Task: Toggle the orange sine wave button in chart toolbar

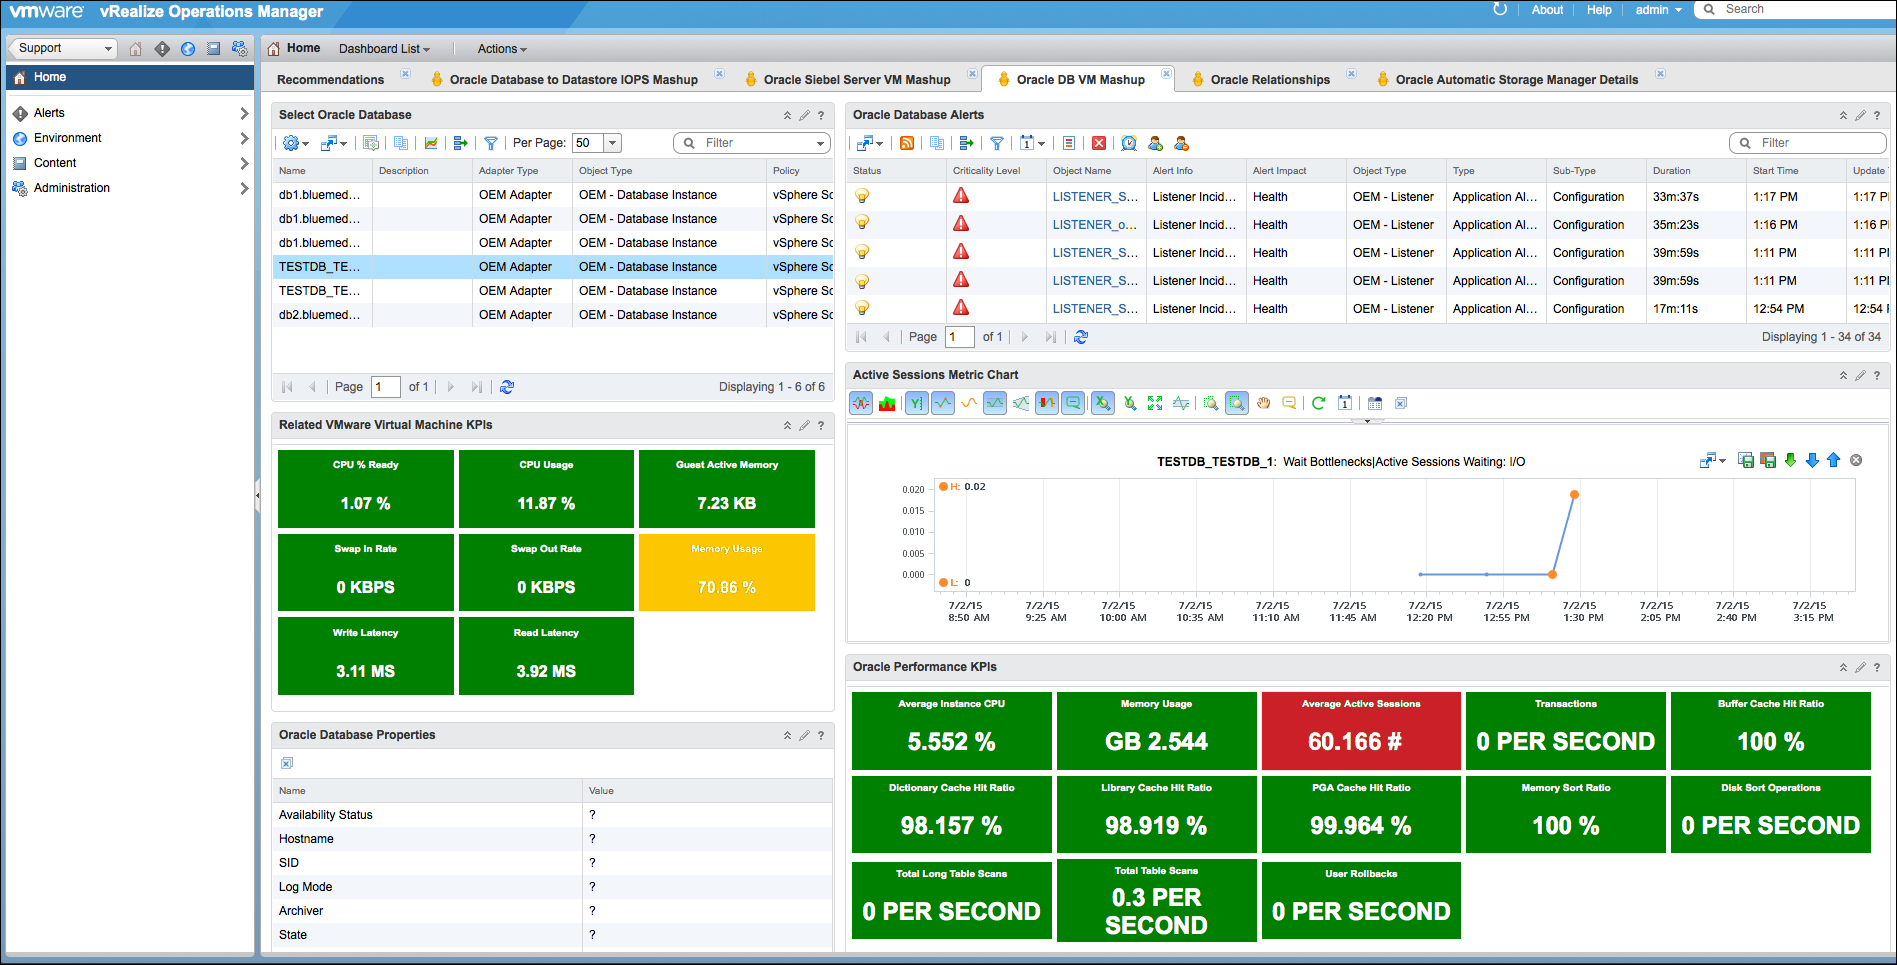Action: click(969, 403)
